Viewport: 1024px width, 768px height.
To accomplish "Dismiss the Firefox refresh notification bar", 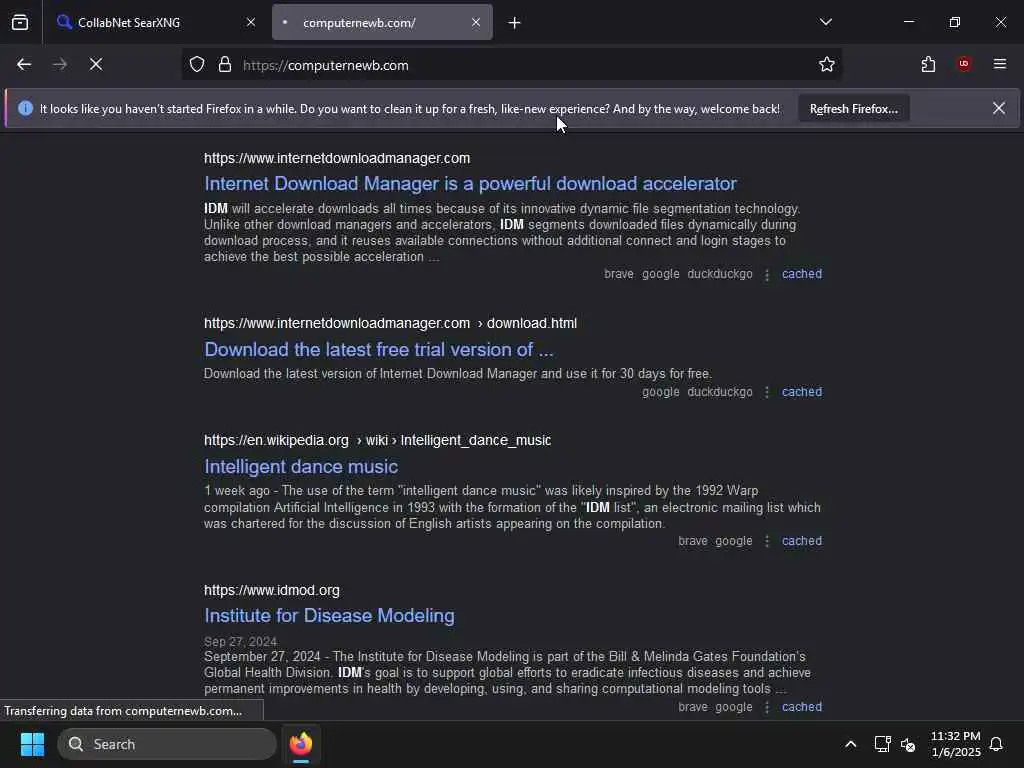I will tap(999, 108).
